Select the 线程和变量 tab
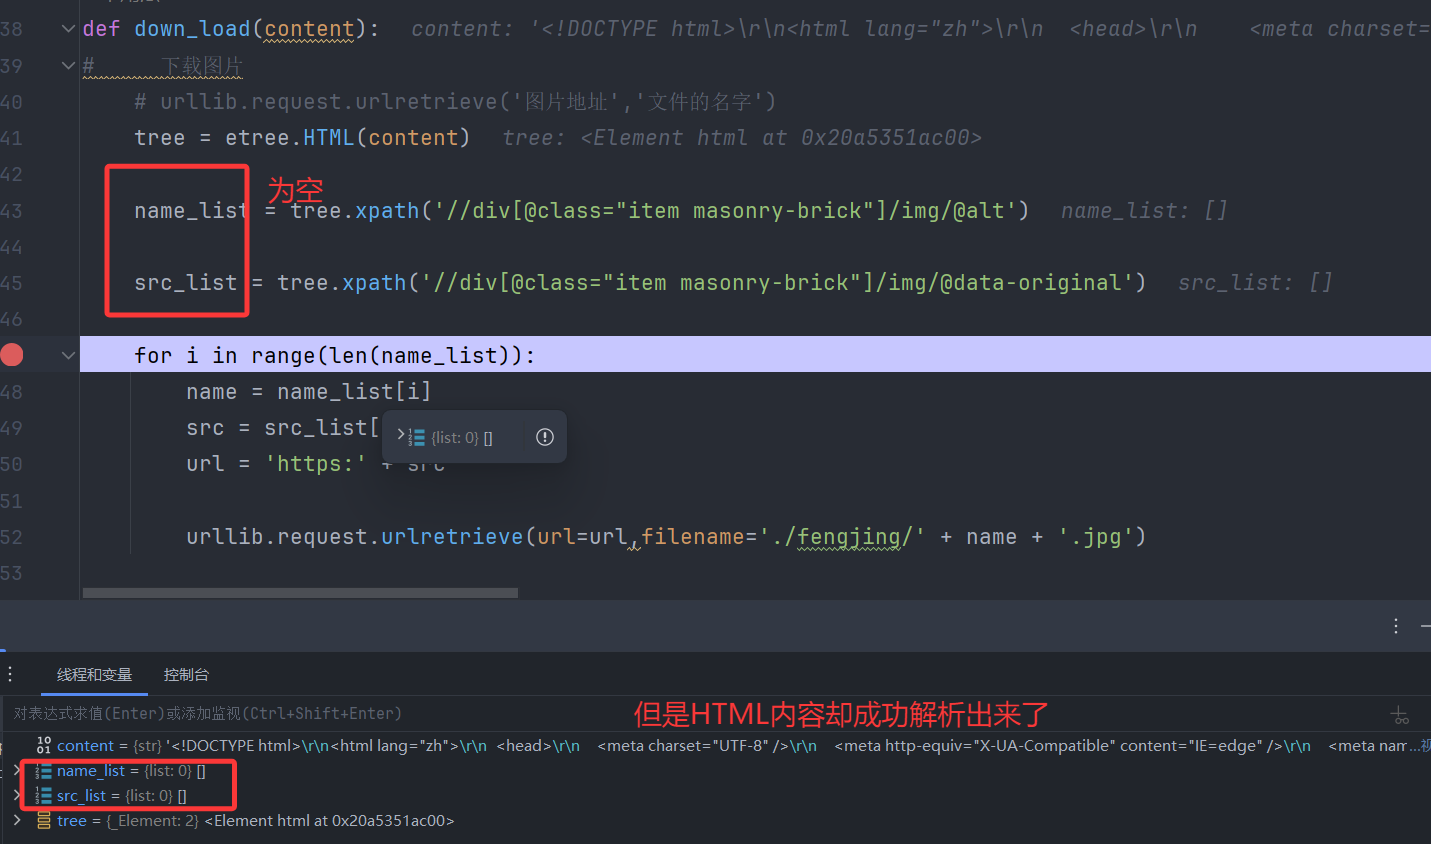Image resolution: width=1431 pixels, height=844 pixels. [94, 675]
